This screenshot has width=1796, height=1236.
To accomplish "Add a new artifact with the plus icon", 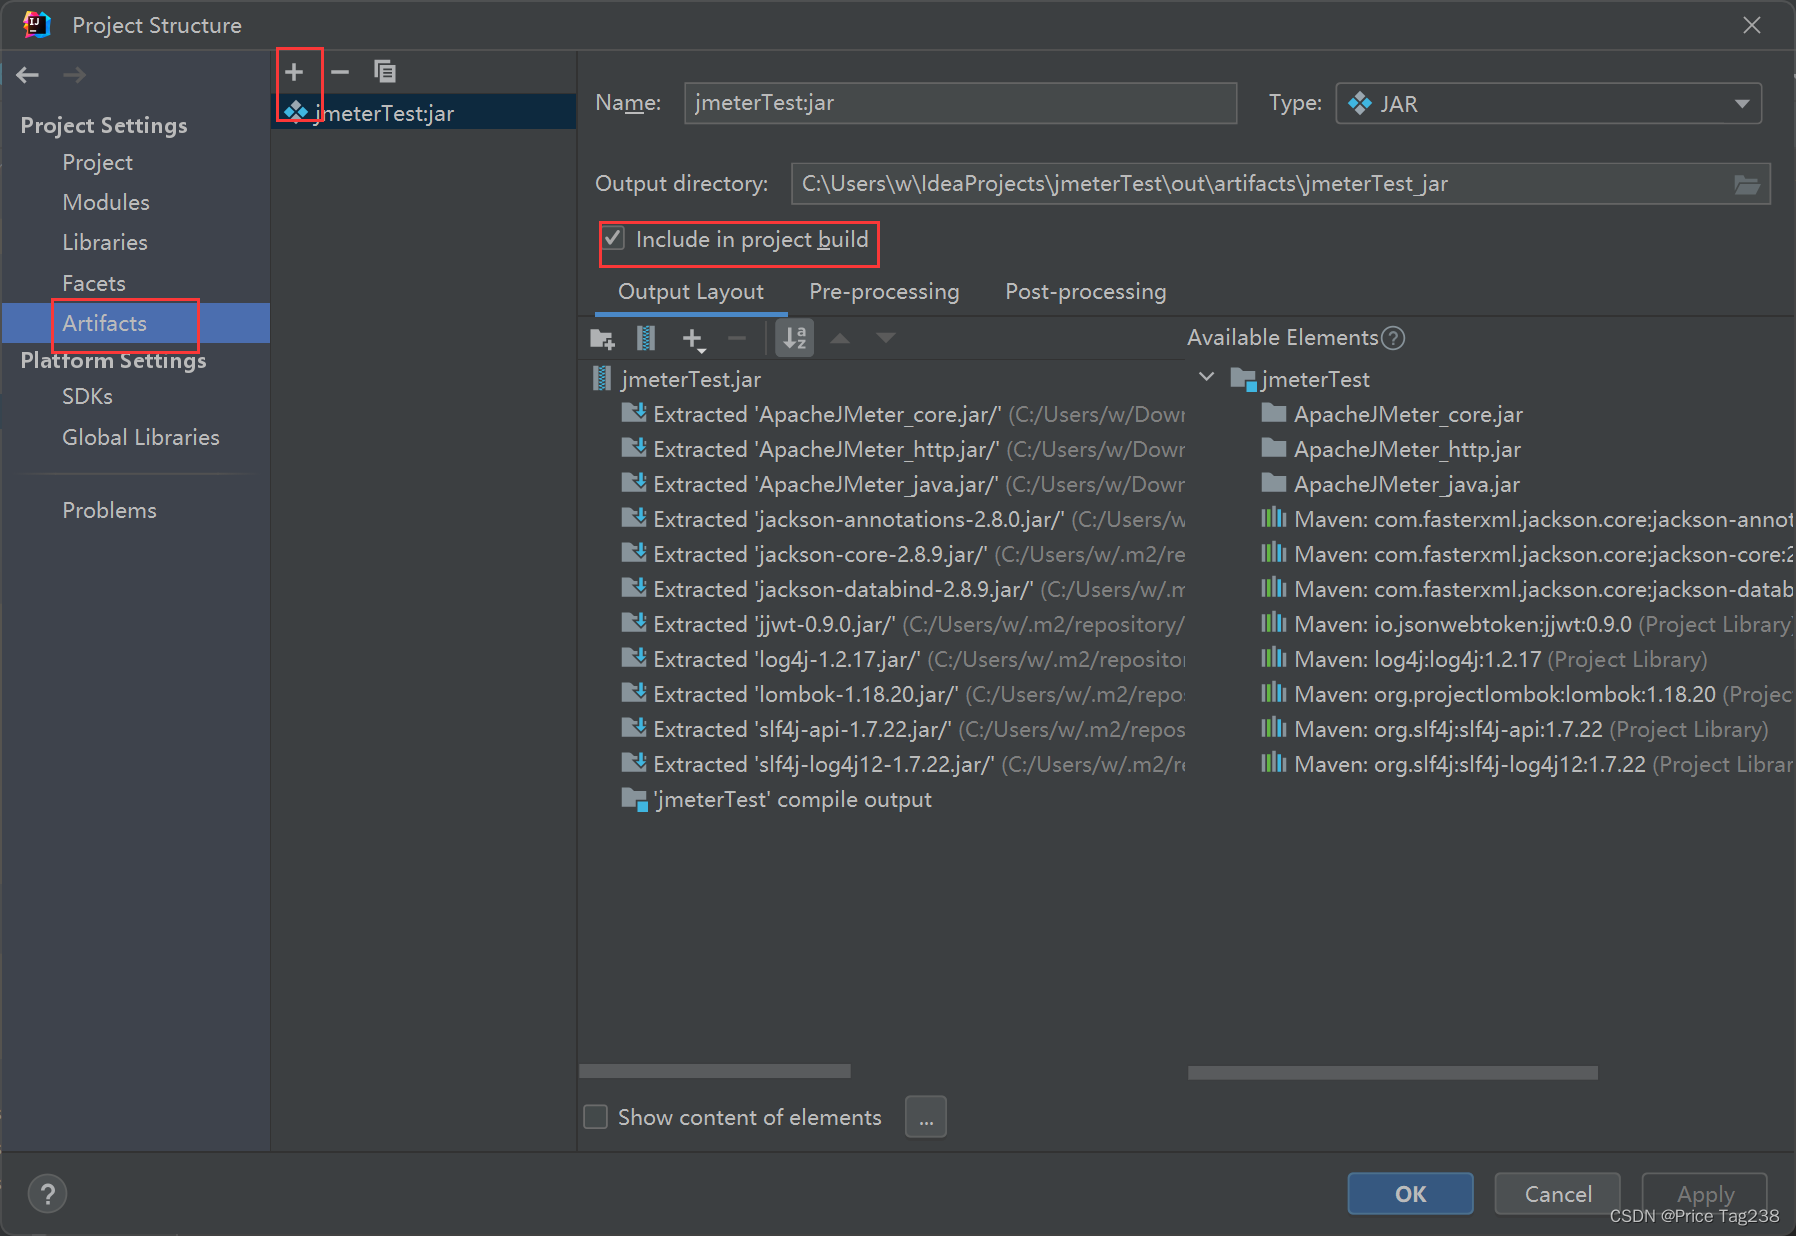I will click(296, 71).
